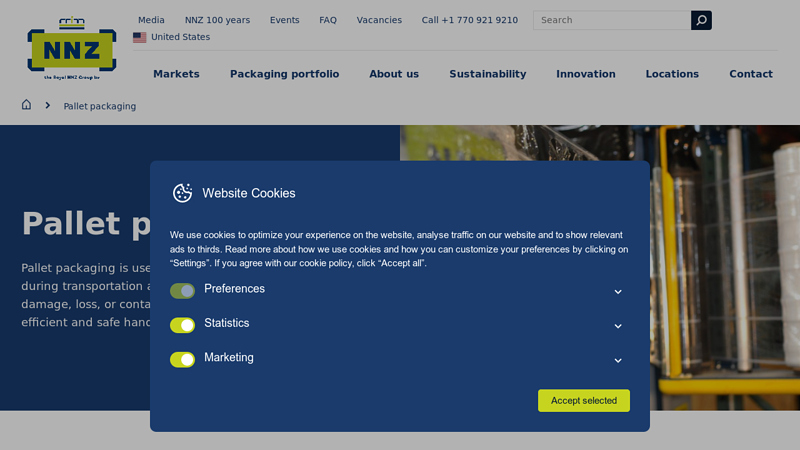
Task: Open the Vacancies link
Action: [x=379, y=20]
